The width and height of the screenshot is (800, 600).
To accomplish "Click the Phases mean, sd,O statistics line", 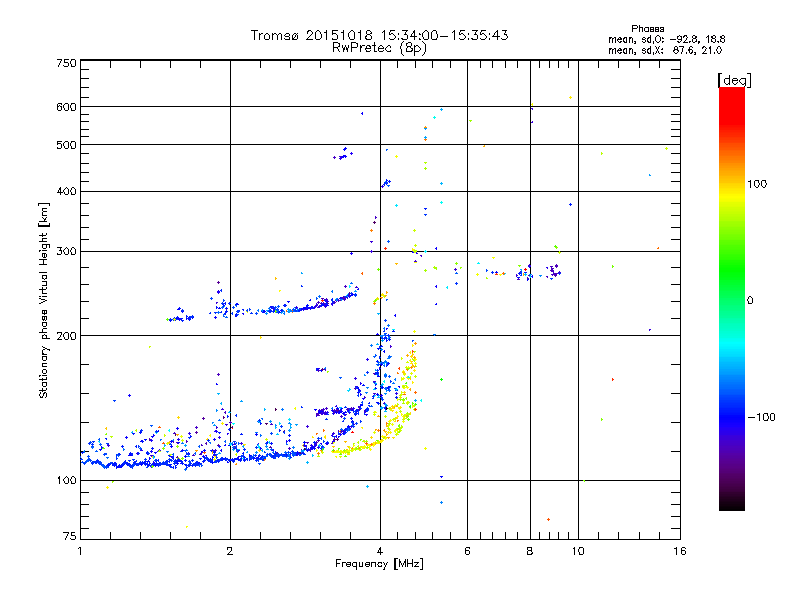I will (666, 39).
